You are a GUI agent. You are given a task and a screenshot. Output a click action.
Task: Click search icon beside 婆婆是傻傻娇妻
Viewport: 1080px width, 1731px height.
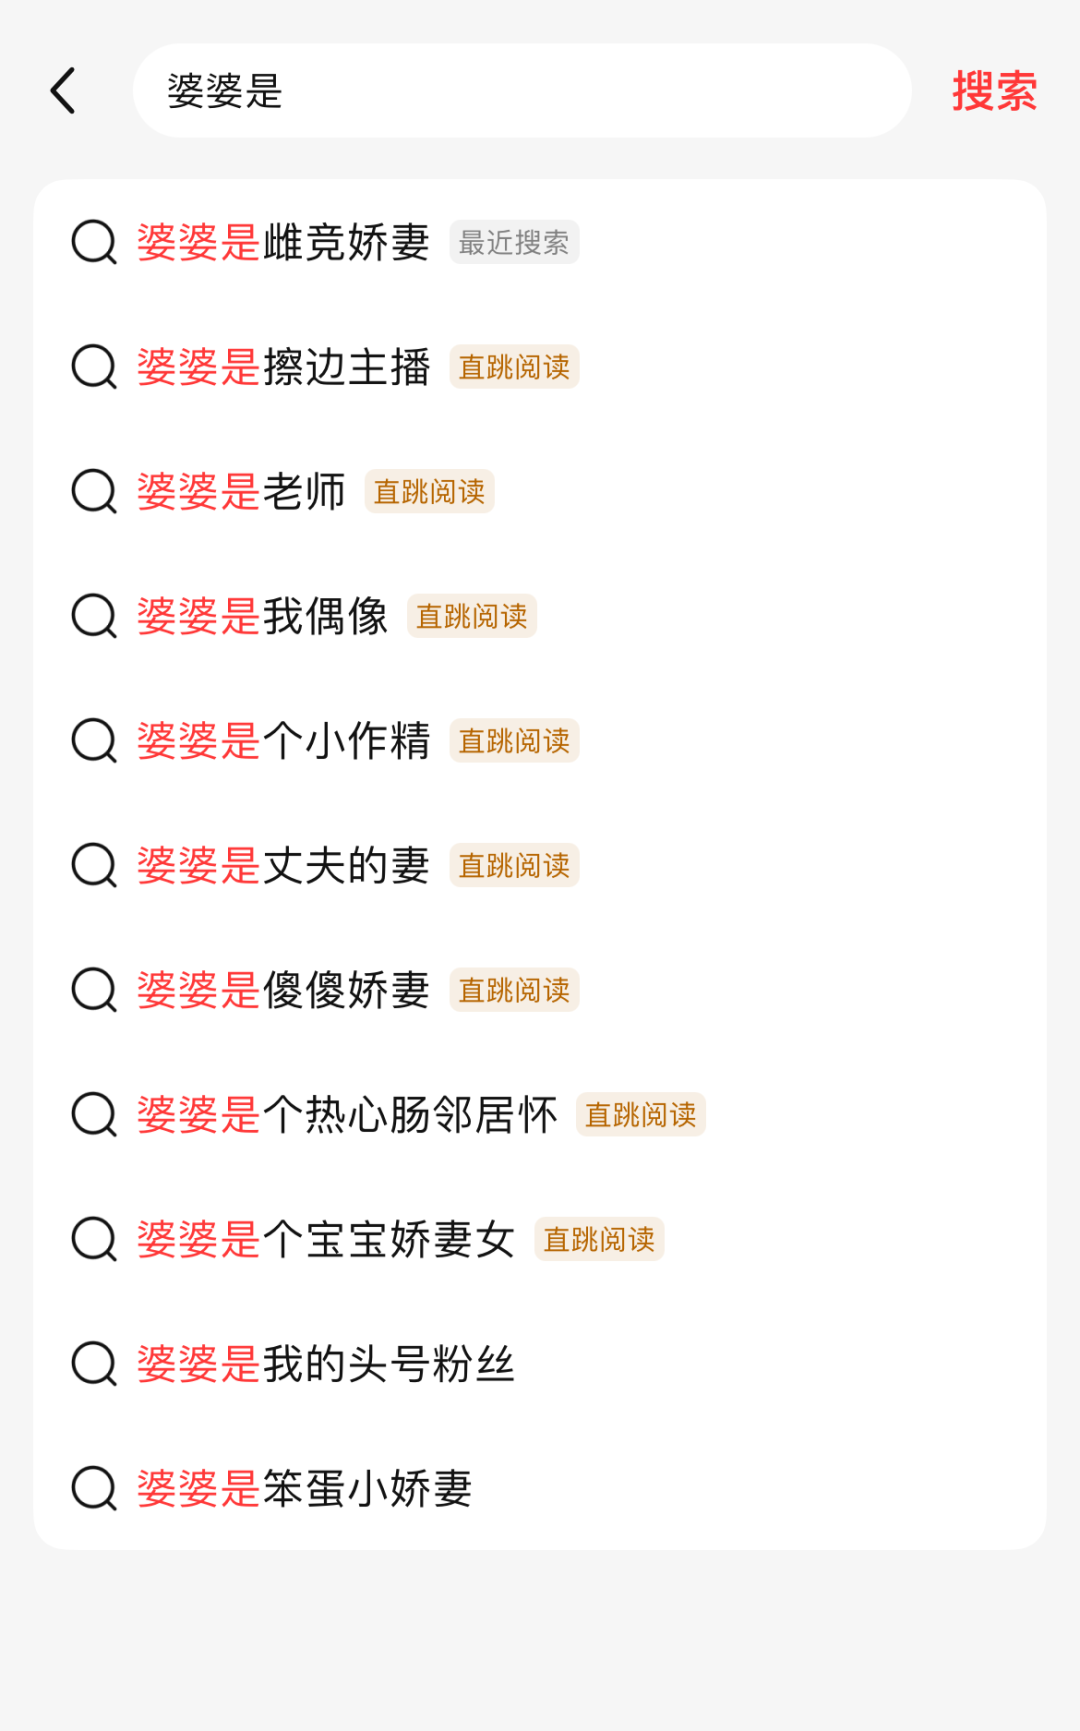coord(95,990)
